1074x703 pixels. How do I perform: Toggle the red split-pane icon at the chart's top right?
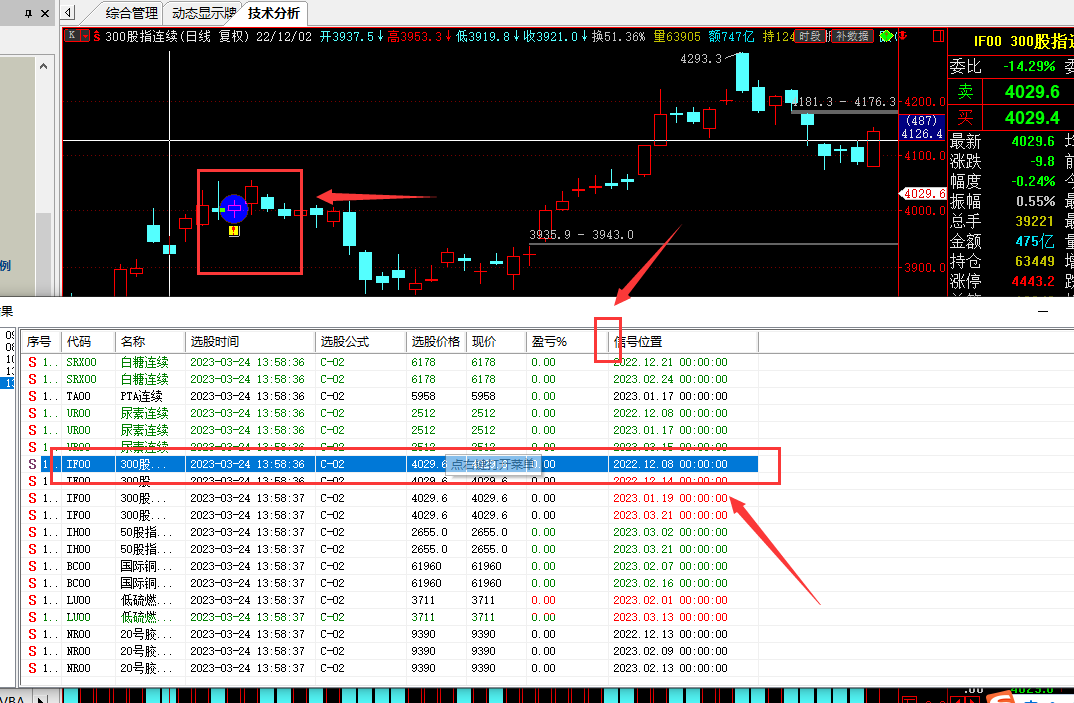(938, 36)
